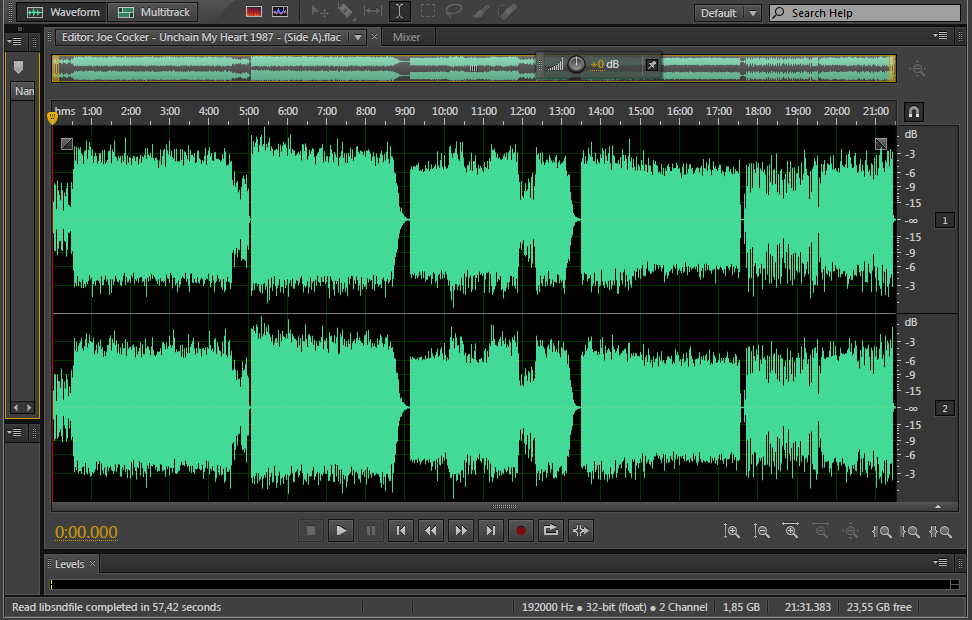Click the Record button
The height and width of the screenshot is (620, 972).
(521, 531)
